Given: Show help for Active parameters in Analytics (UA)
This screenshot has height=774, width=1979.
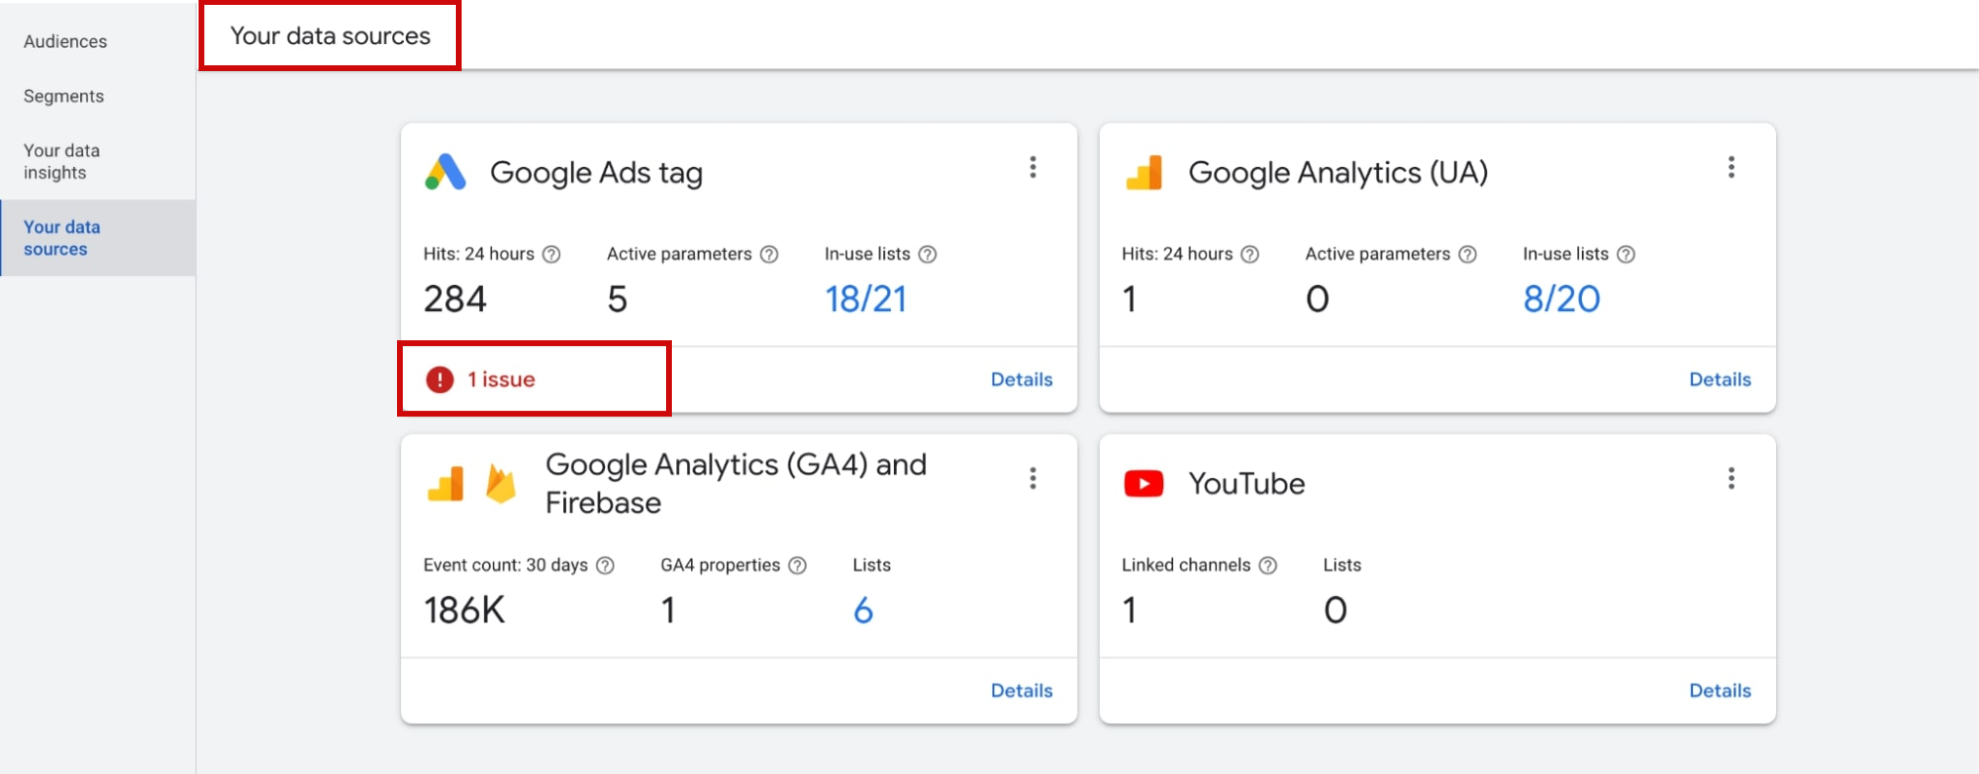Looking at the screenshot, I should [x=1467, y=254].
